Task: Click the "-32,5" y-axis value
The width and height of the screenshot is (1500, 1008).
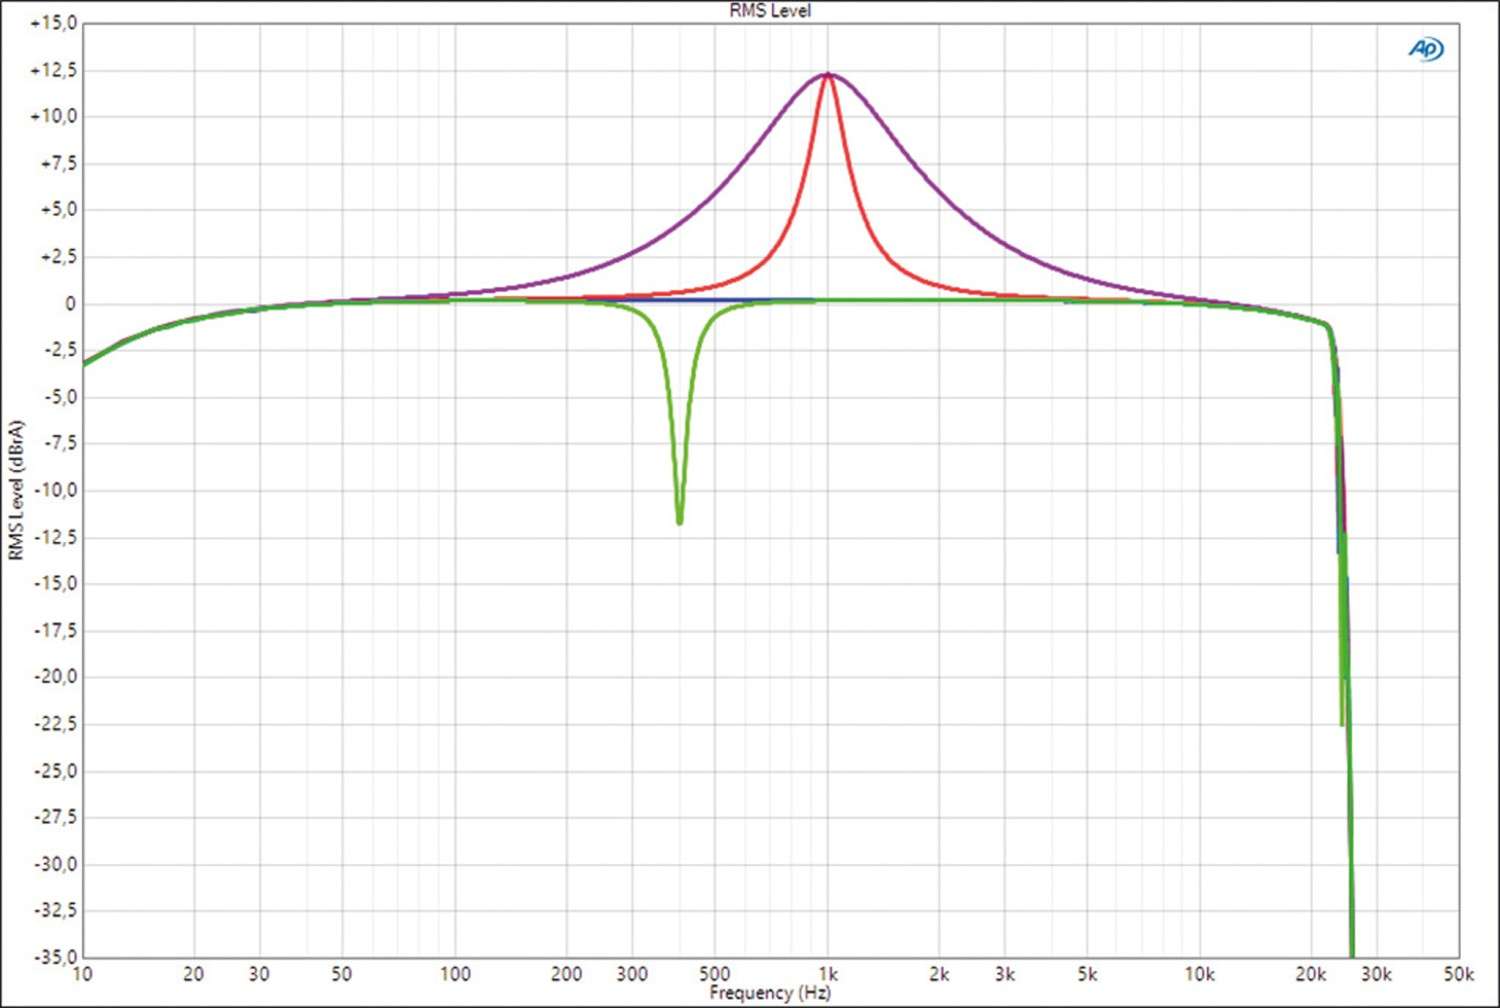Action: [x=55, y=911]
